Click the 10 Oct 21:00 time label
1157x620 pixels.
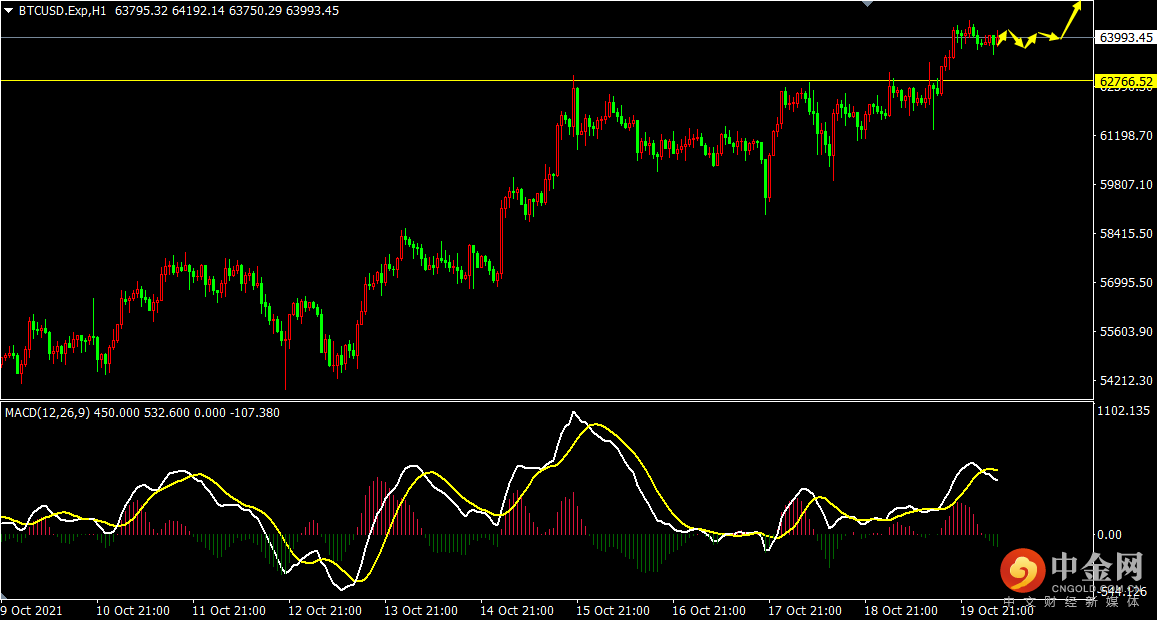[133, 611]
